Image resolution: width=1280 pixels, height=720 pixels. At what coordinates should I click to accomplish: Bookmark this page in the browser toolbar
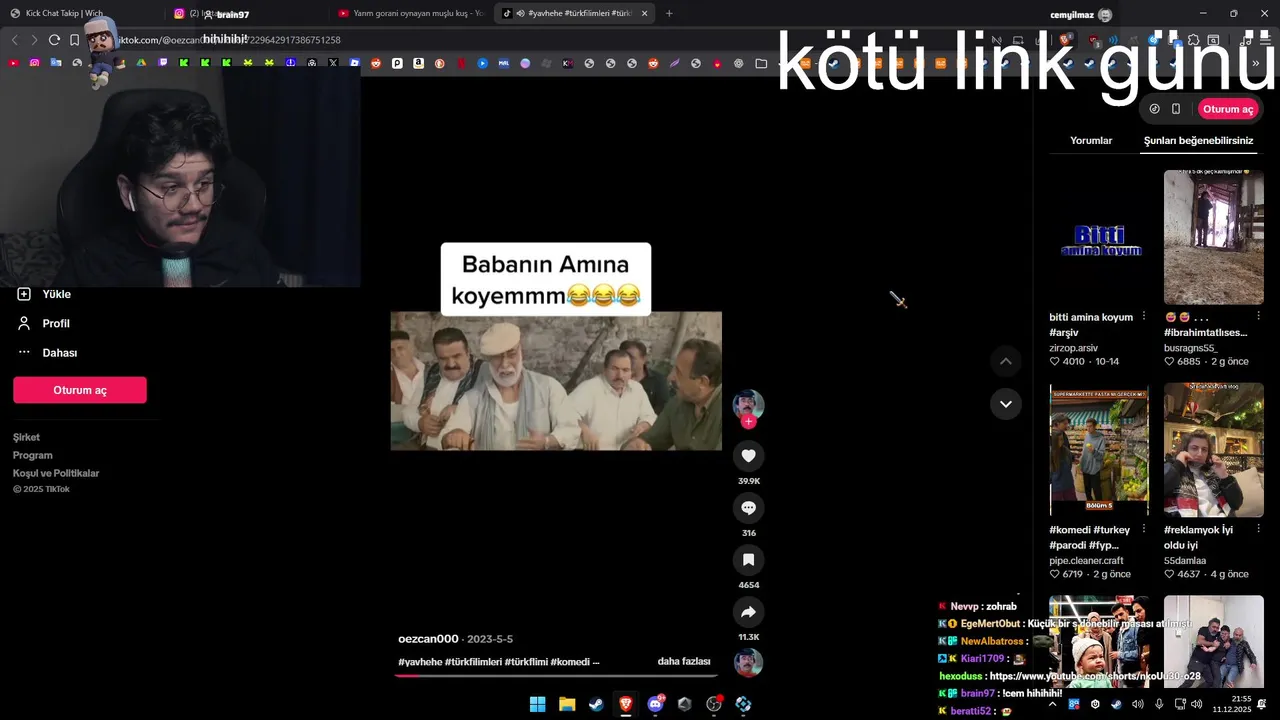pyautogui.click(x=74, y=40)
